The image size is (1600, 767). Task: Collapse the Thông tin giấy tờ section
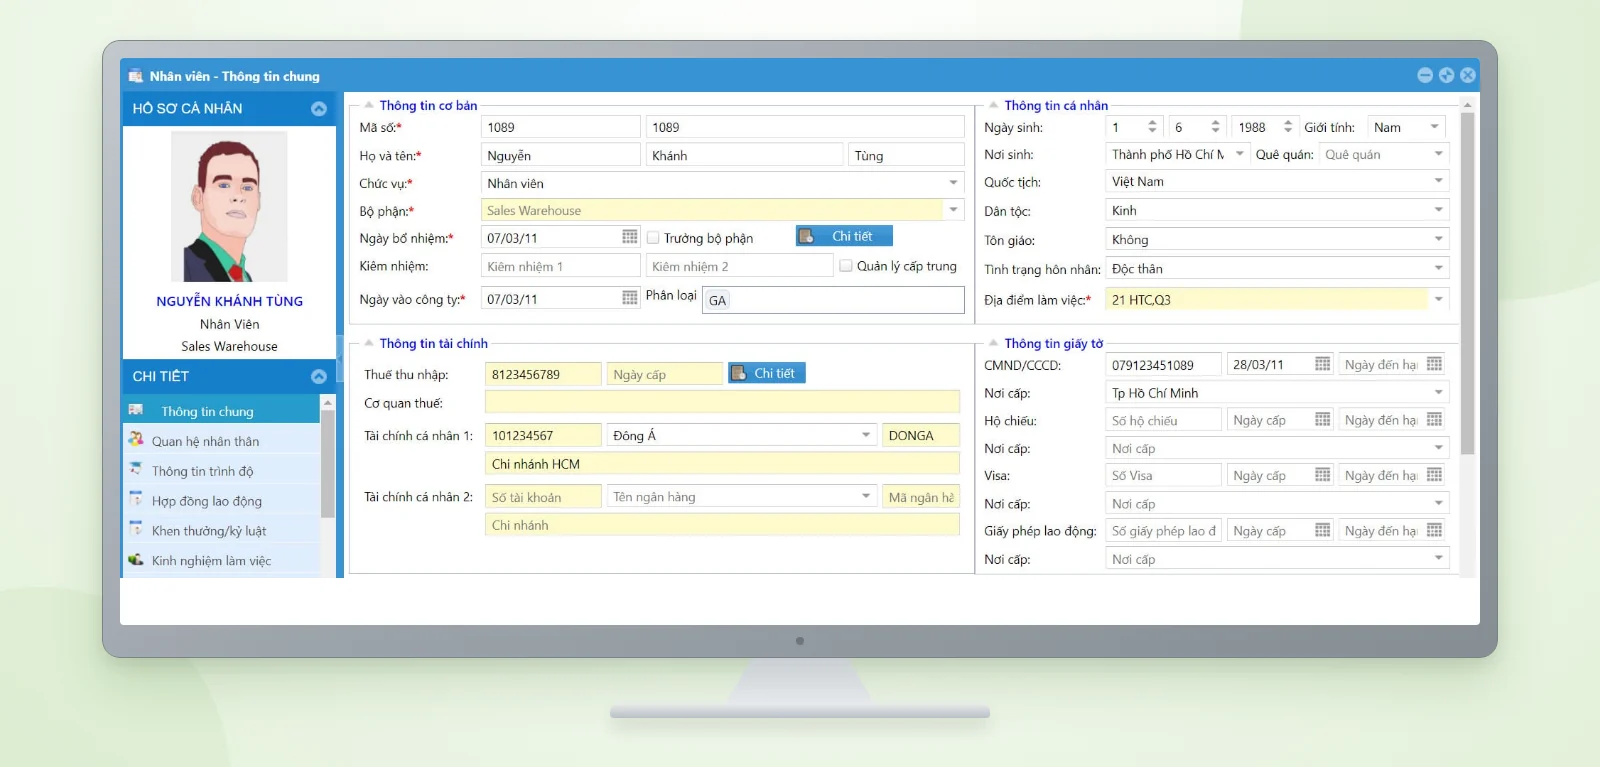click(x=993, y=343)
